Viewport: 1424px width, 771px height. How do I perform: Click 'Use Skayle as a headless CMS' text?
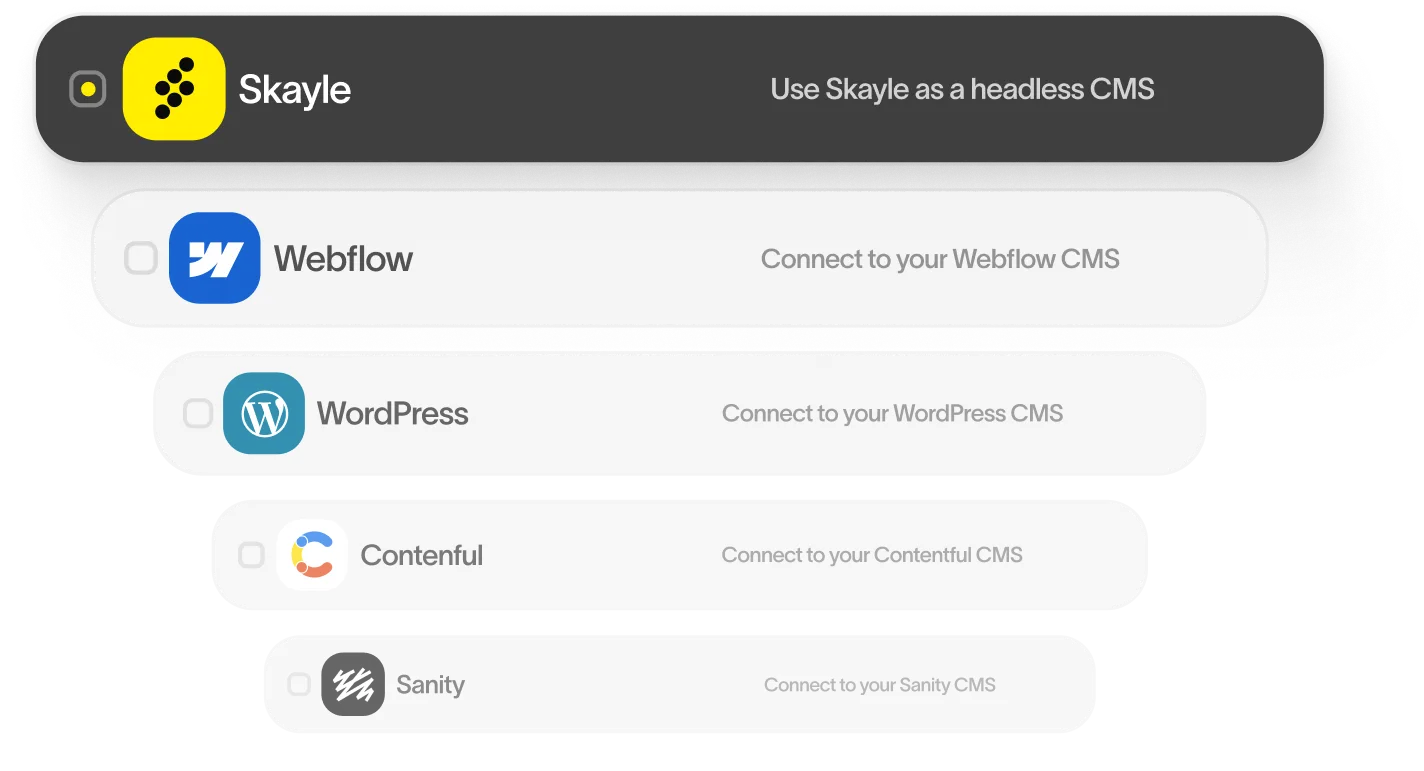(962, 89)
